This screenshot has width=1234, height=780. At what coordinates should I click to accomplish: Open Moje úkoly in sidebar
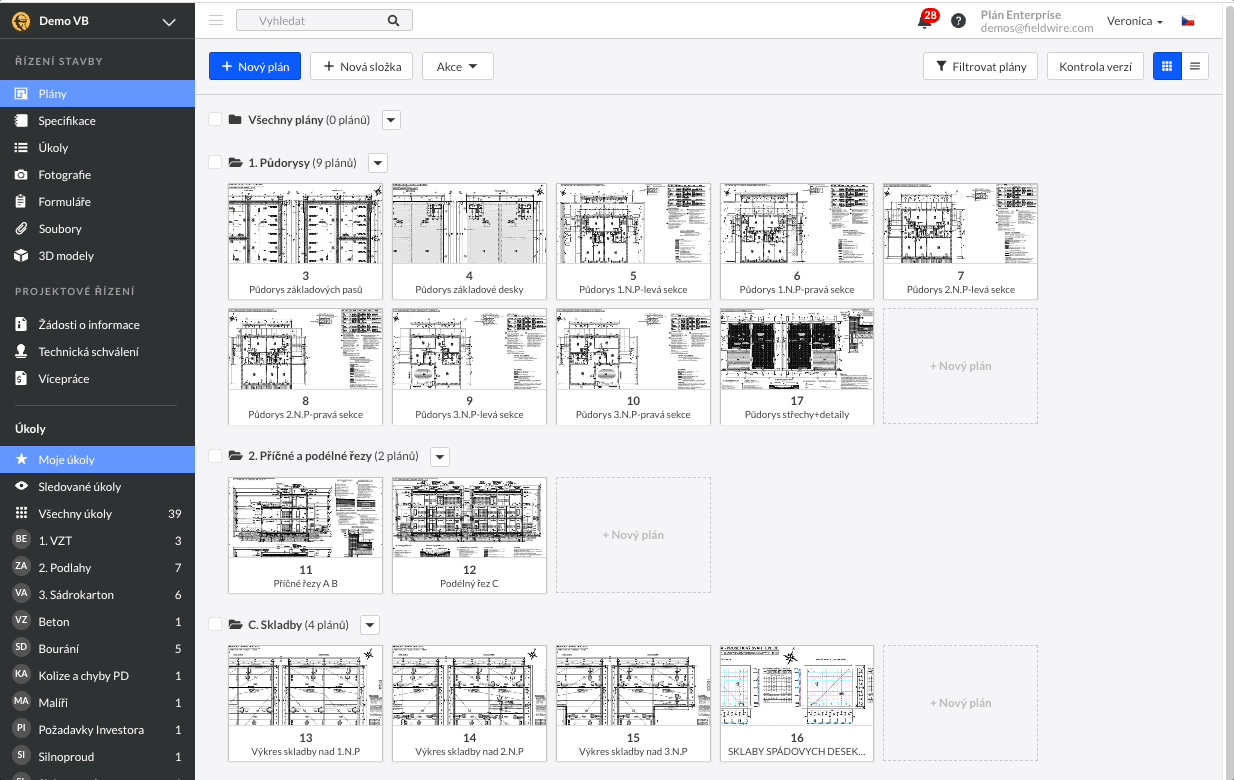click(x=97, y=460)
